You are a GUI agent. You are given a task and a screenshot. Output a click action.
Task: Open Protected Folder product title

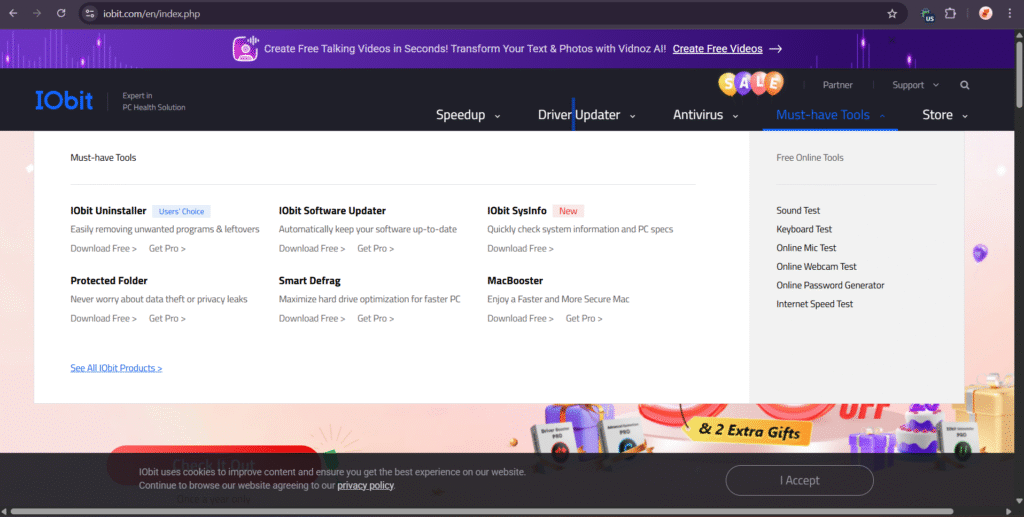coord(109,281)
